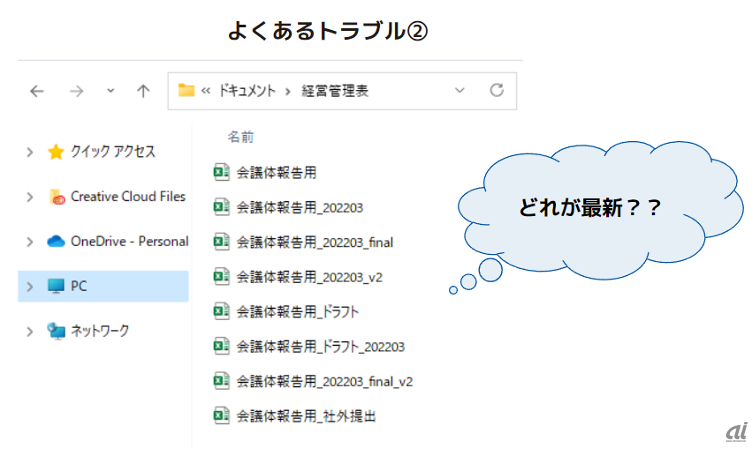Select the file 会議体報告用_ドラフト_202203
The height and width of the screenshot is (450, 755).
point(321,346)
